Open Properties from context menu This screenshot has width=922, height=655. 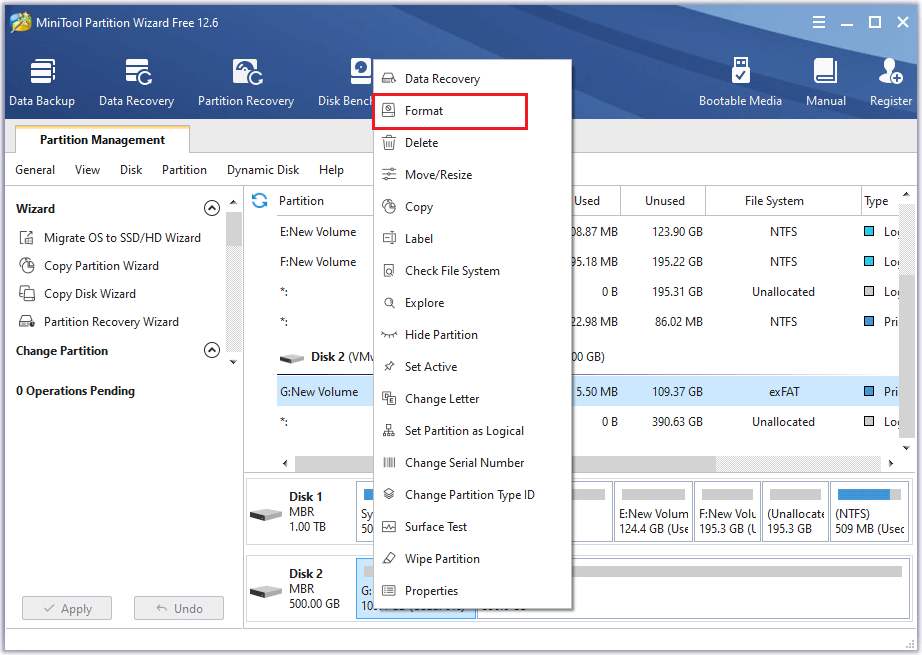[x=472, y=591]
